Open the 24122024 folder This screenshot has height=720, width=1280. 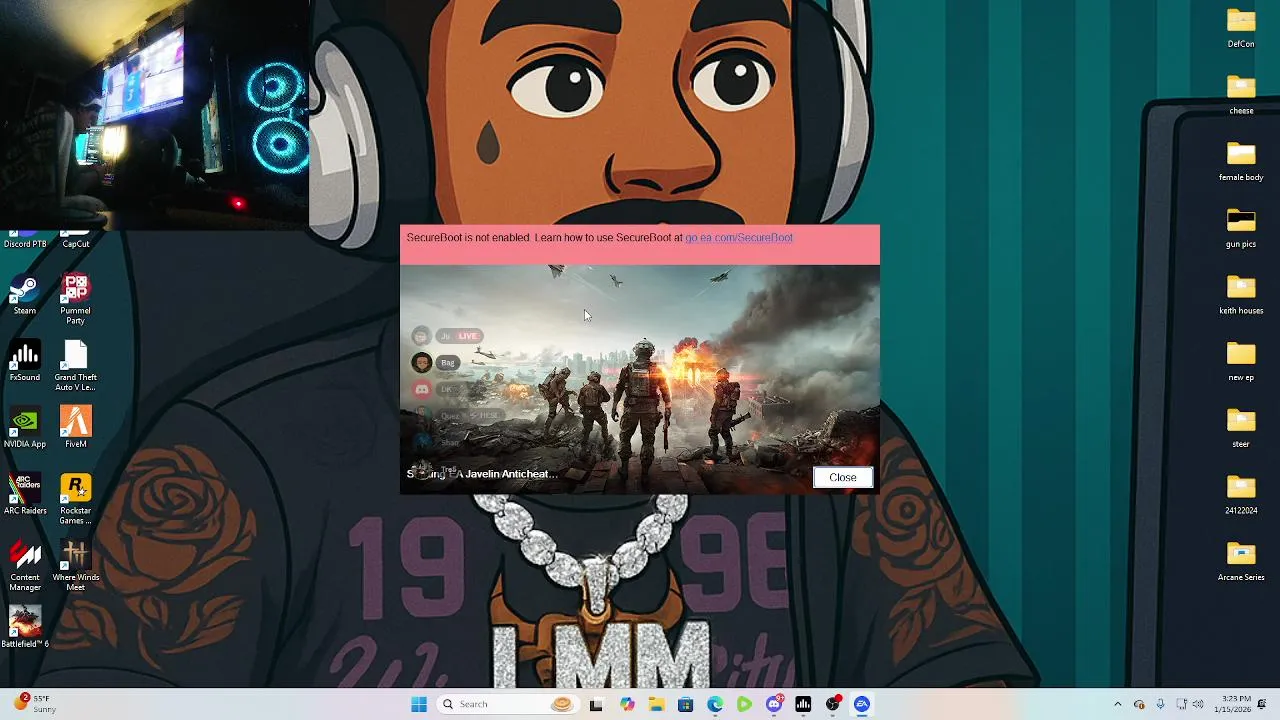[x=1241, y=496]
